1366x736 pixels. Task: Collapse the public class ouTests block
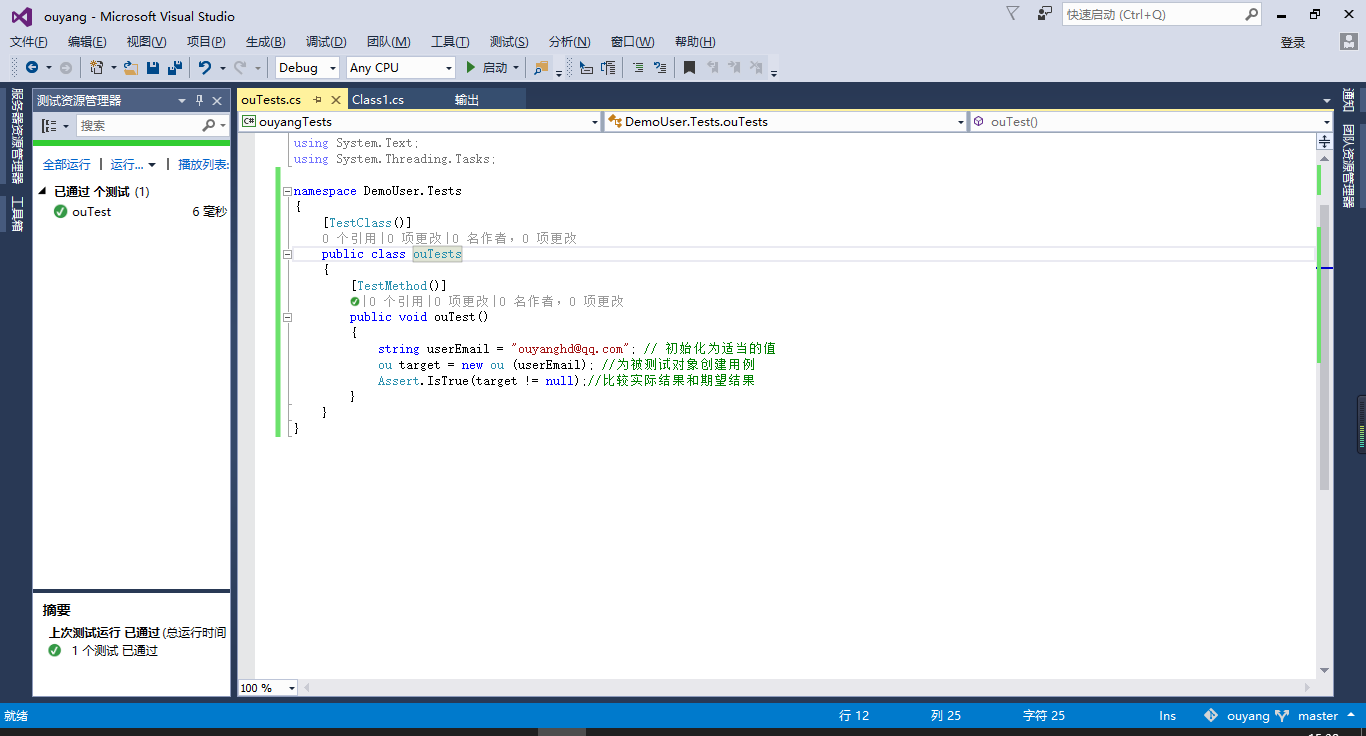(x=288, y=255)
